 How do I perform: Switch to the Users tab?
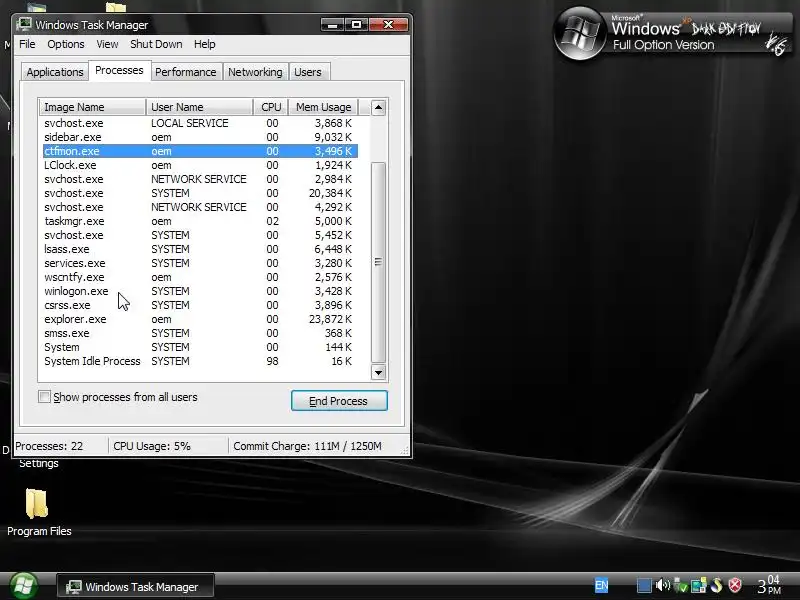pos(308,72)
